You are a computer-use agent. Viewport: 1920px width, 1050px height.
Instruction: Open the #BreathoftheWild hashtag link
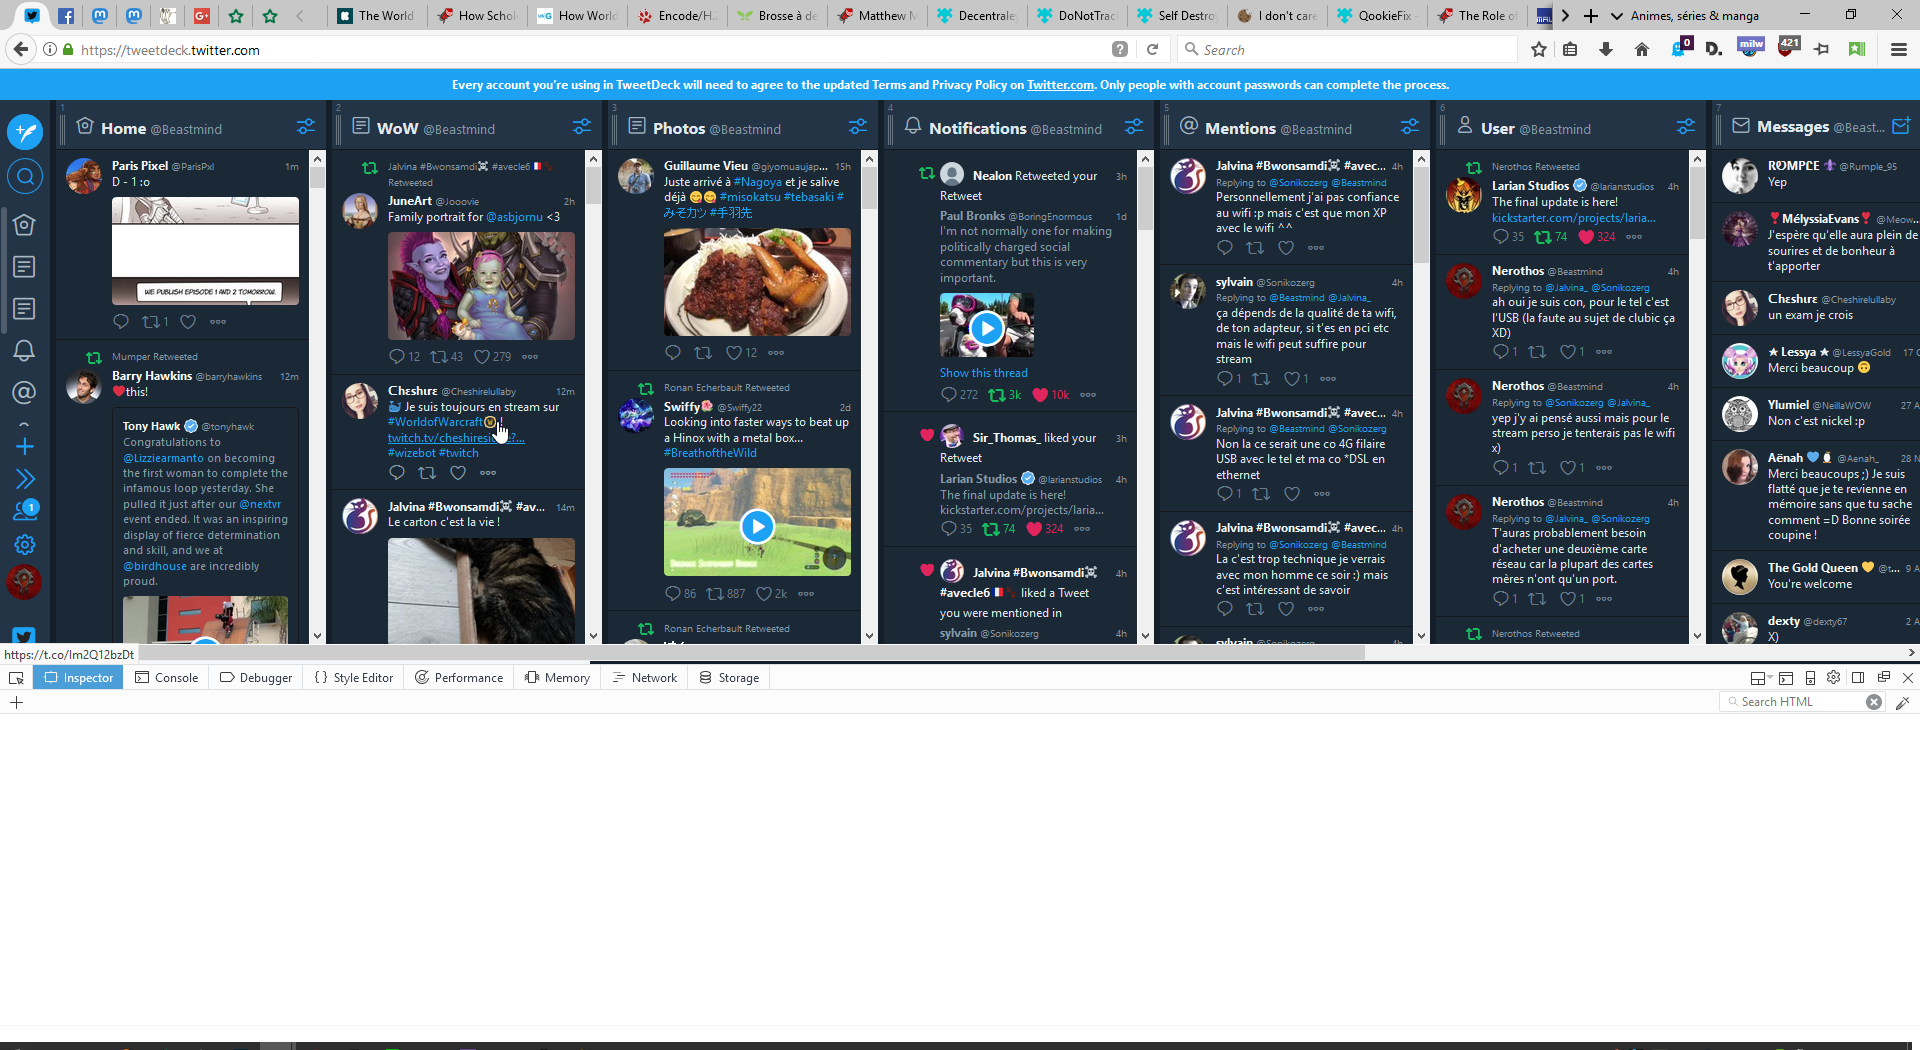click(710, 453)
